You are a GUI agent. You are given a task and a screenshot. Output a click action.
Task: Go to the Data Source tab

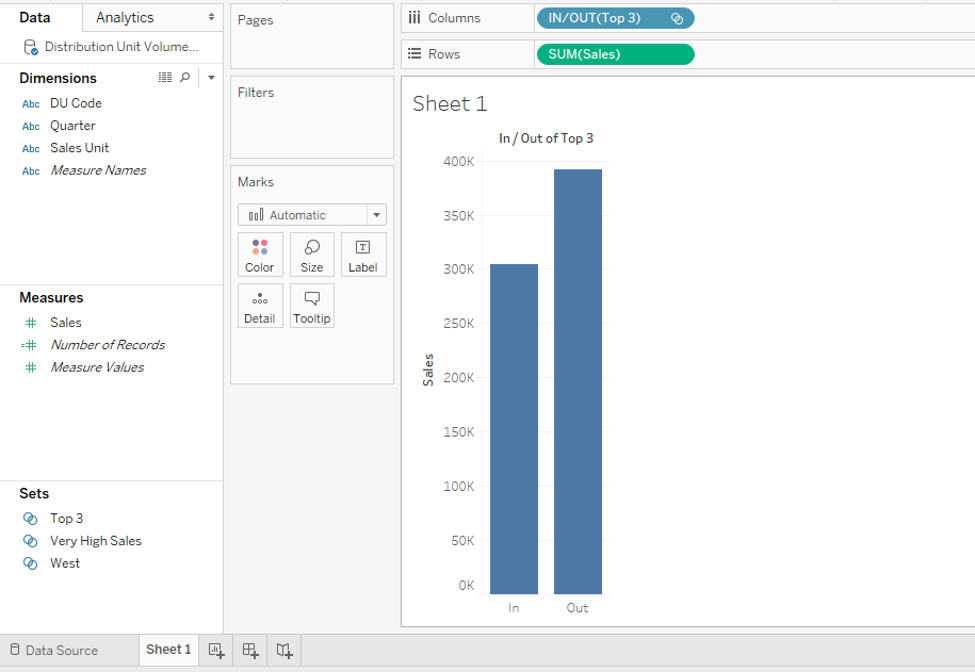tap(63, 650)
